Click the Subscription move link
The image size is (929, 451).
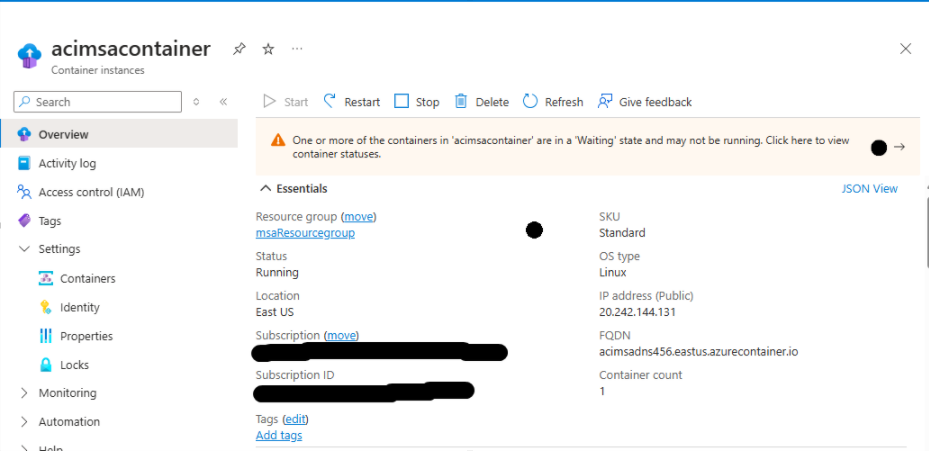342,335
